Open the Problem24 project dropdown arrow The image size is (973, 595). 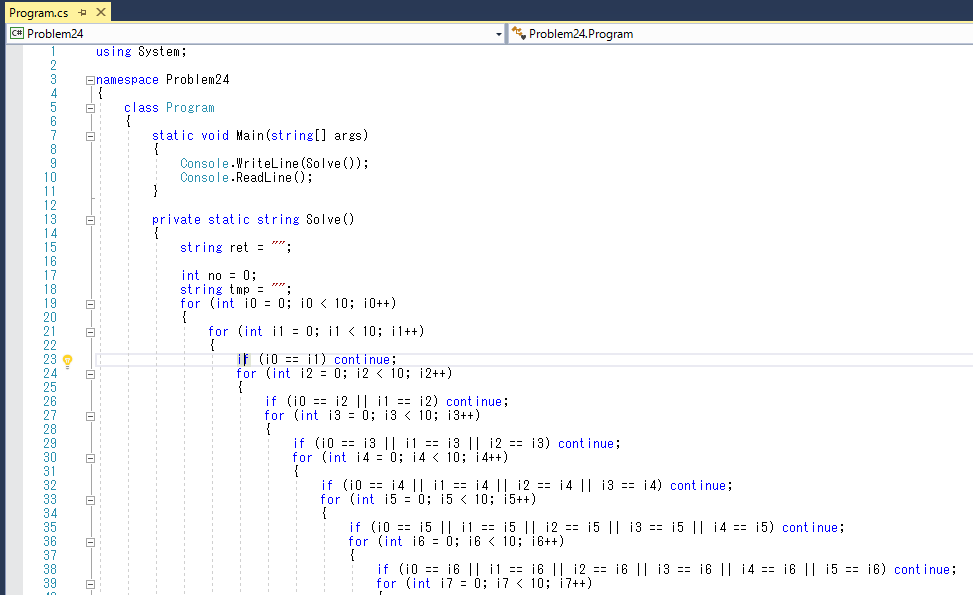point(499,34)
